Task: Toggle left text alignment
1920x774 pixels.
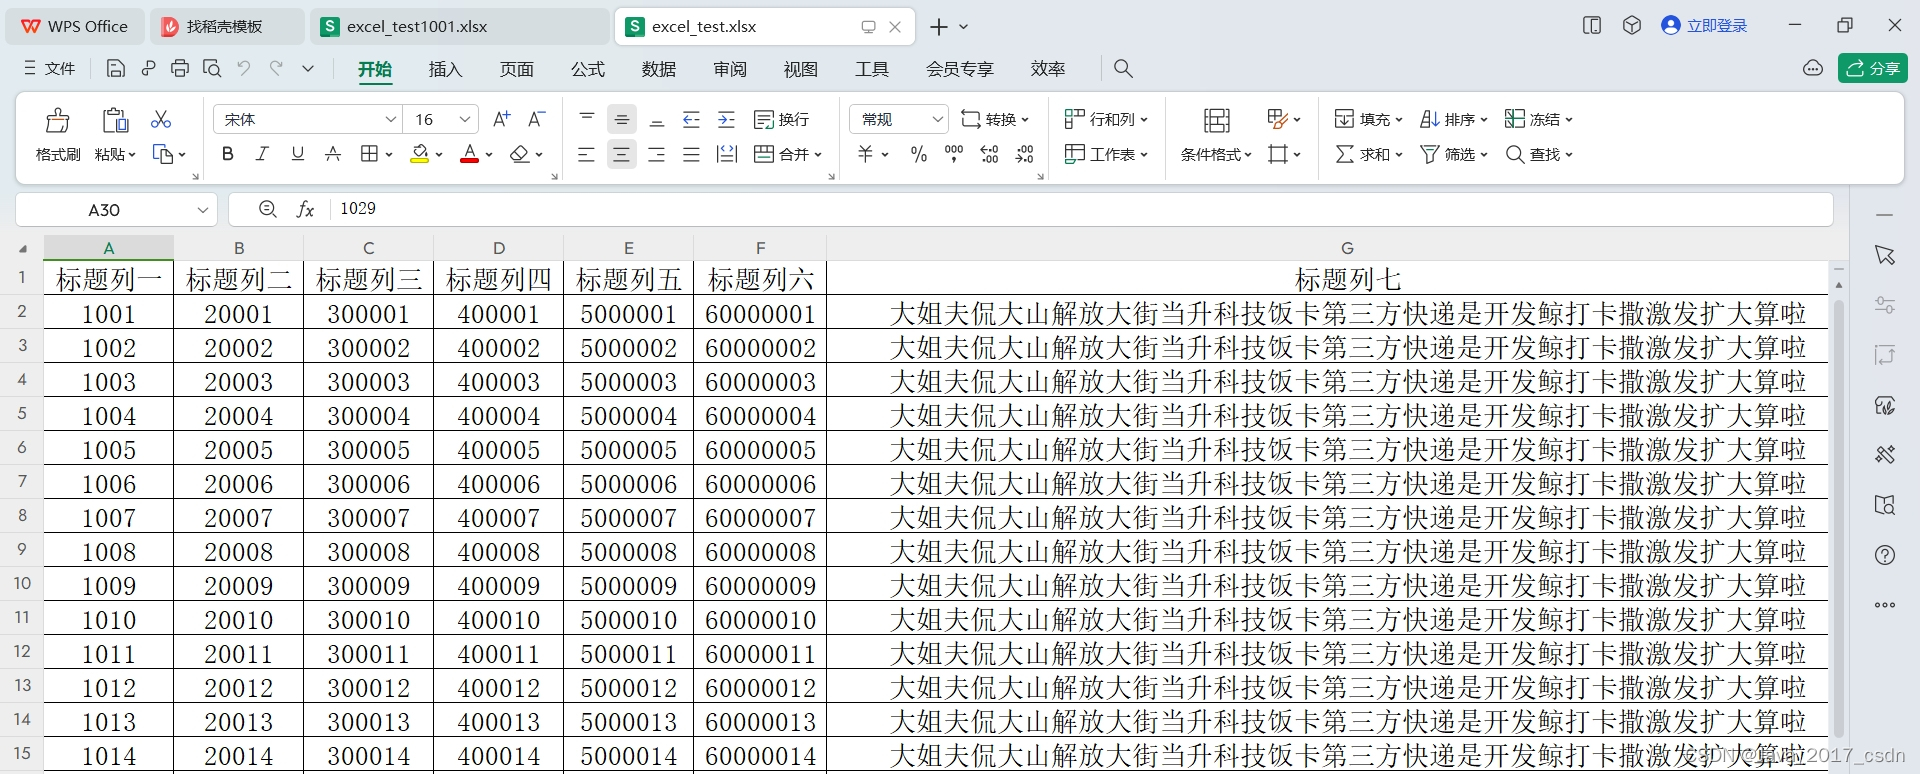Action: 587,154
